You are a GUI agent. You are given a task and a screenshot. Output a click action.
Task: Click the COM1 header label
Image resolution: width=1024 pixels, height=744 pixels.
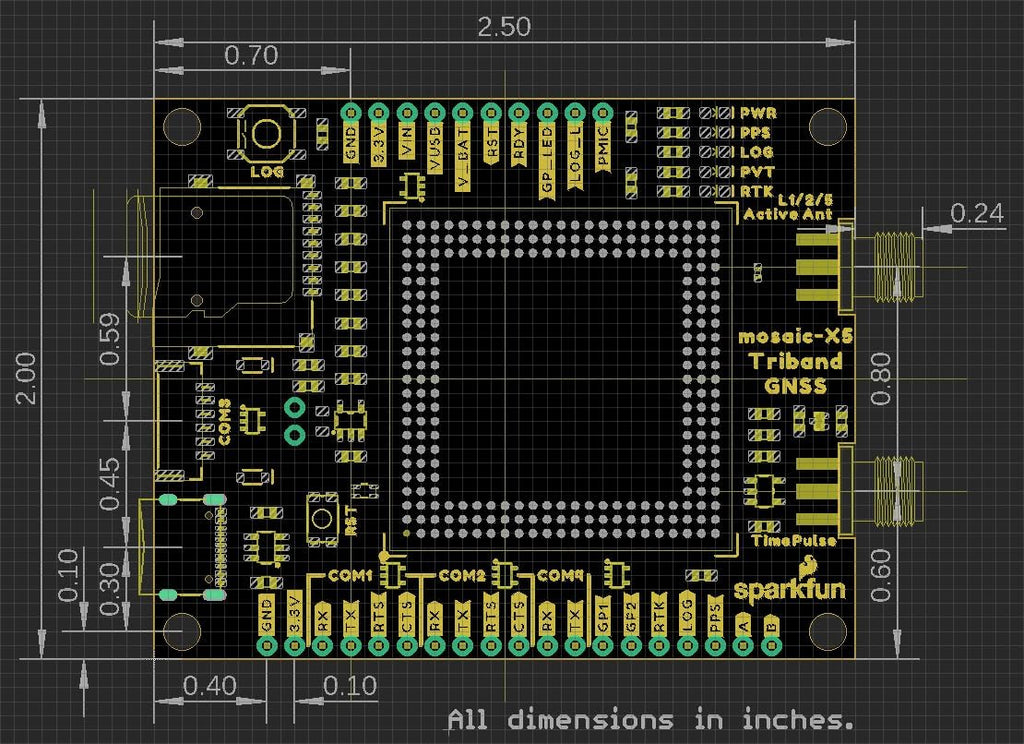click(x=350, y=575)
